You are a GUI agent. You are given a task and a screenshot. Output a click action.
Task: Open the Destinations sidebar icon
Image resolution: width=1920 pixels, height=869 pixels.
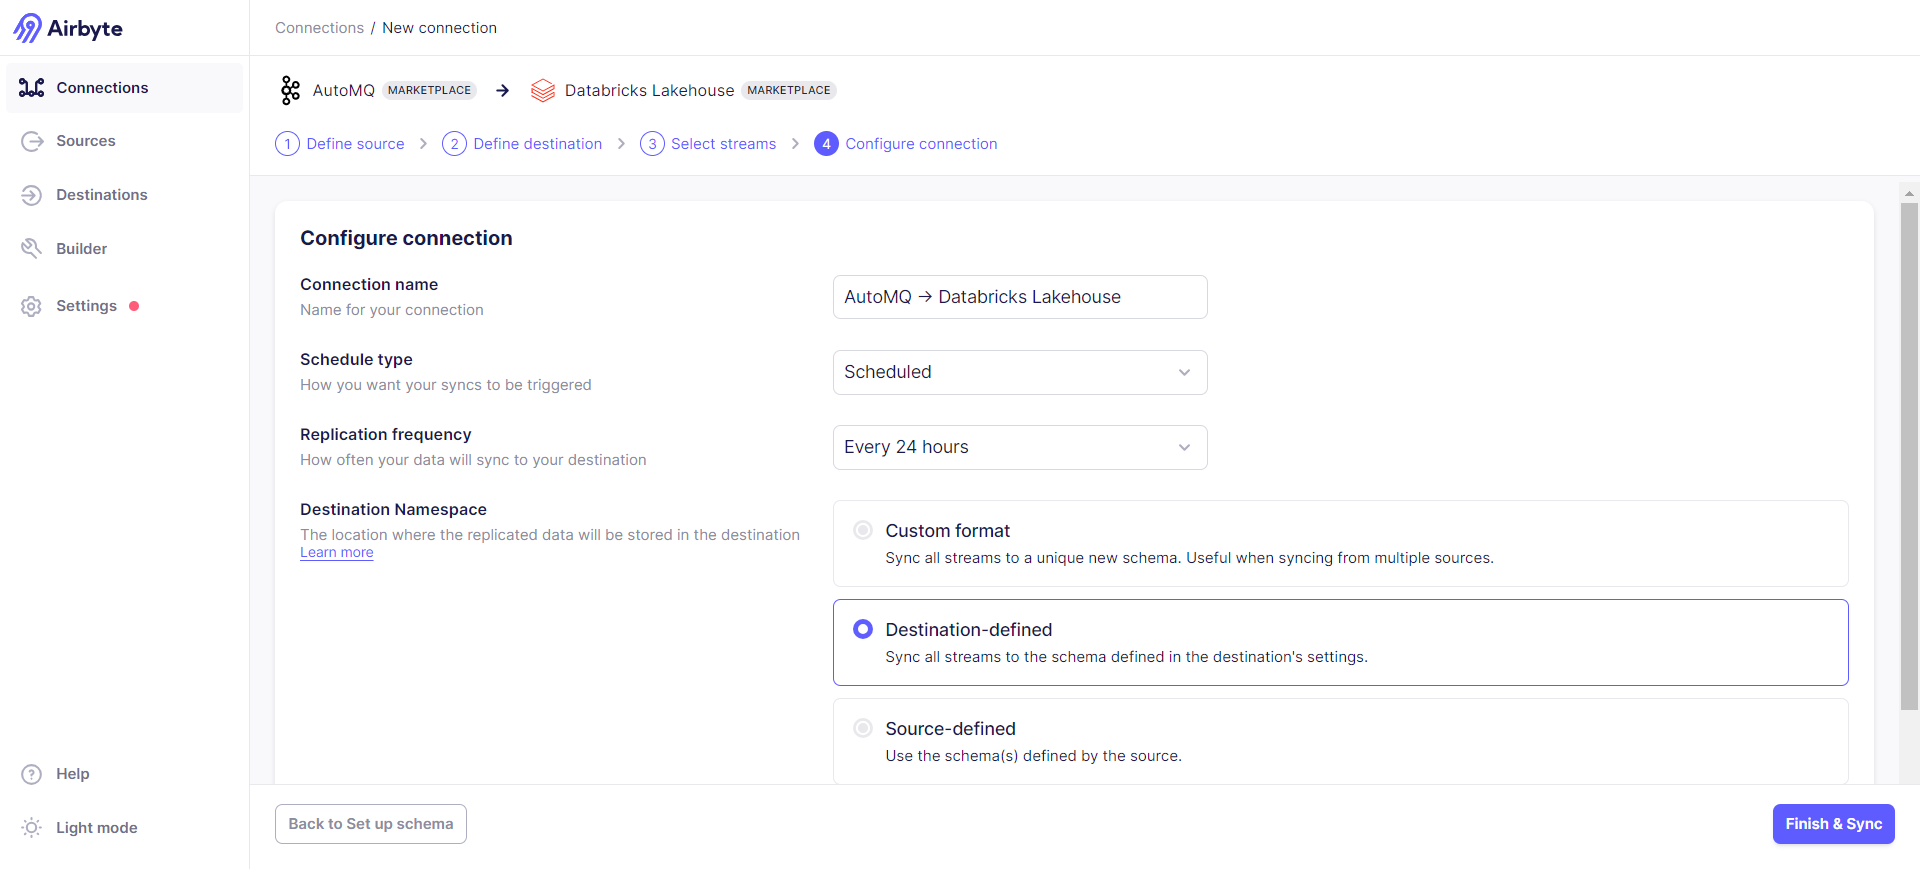[x=32, y=195]
